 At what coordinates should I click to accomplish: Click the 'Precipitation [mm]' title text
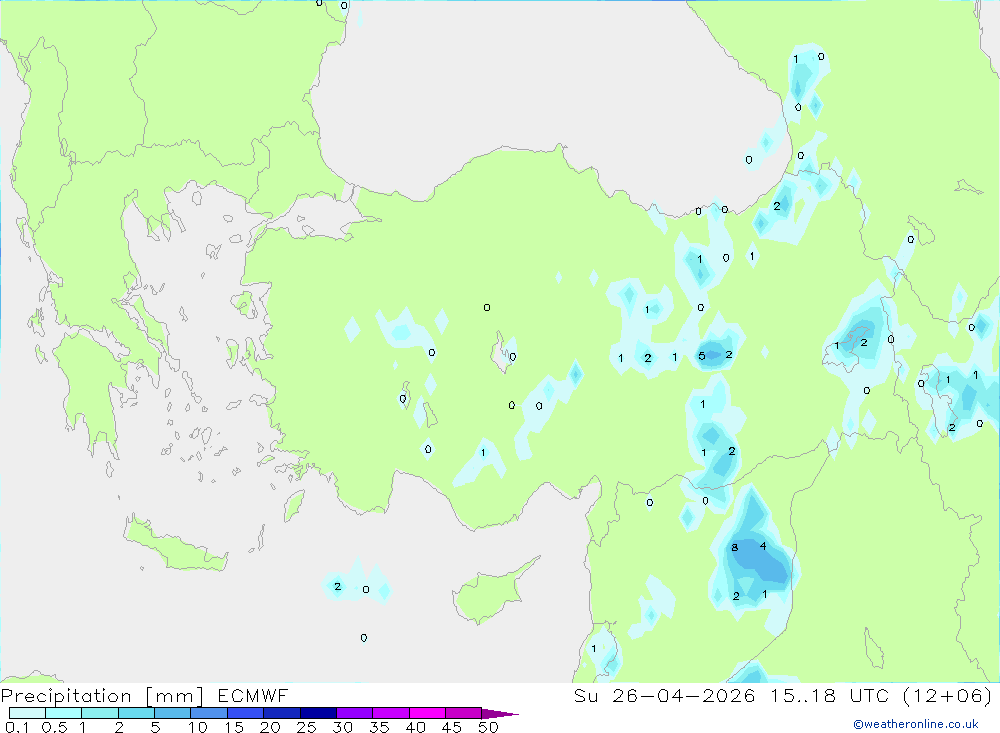(102, 696)
